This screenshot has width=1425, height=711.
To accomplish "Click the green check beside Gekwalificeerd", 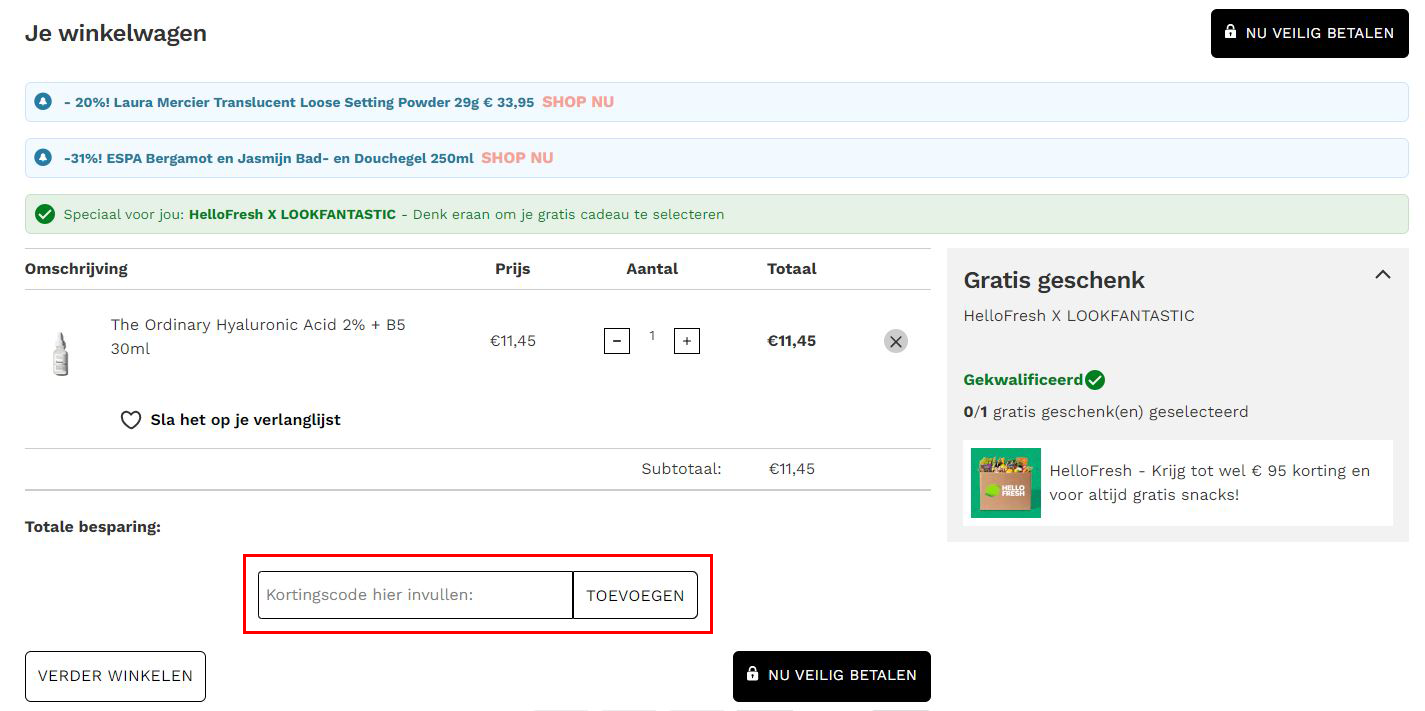I will pos(1096,379).
